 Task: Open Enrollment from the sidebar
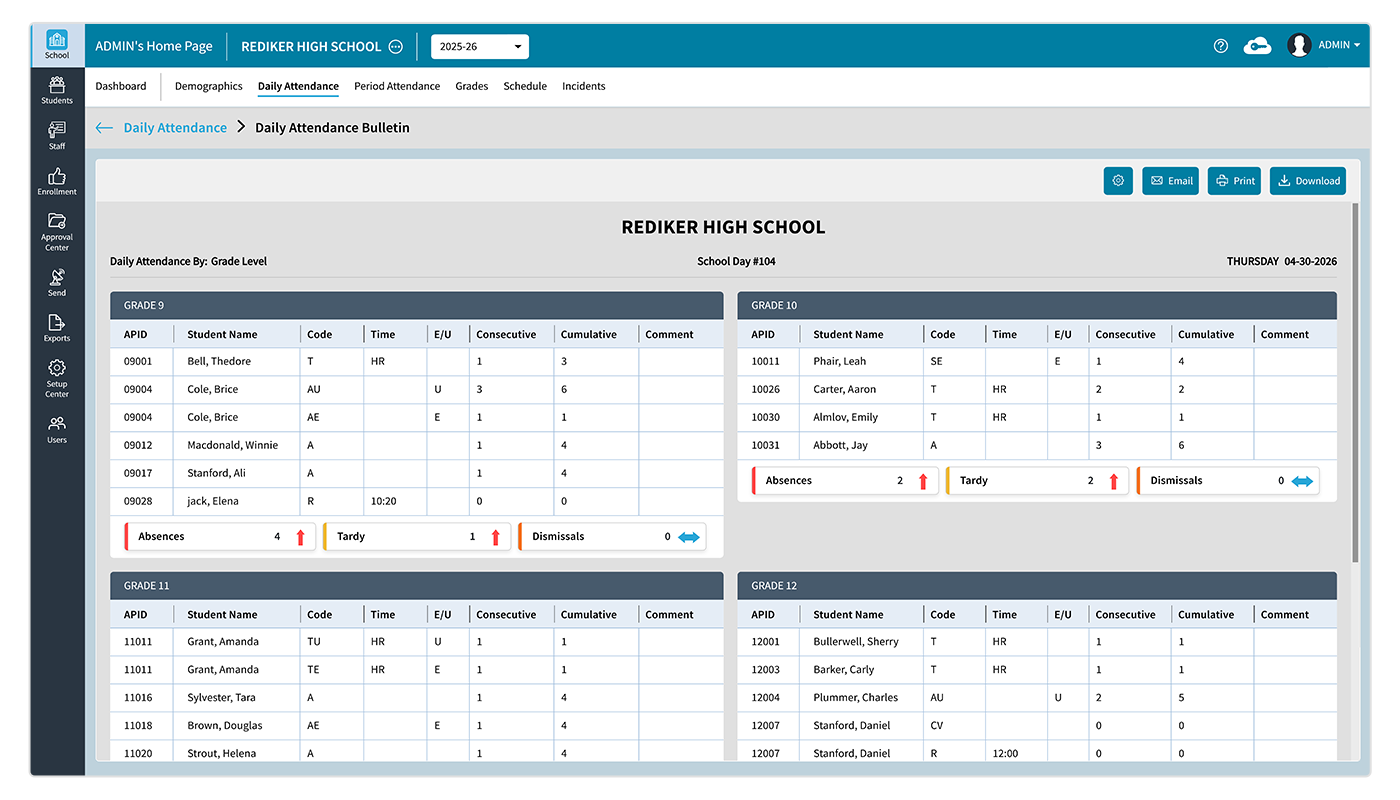[x=57, y=181]
